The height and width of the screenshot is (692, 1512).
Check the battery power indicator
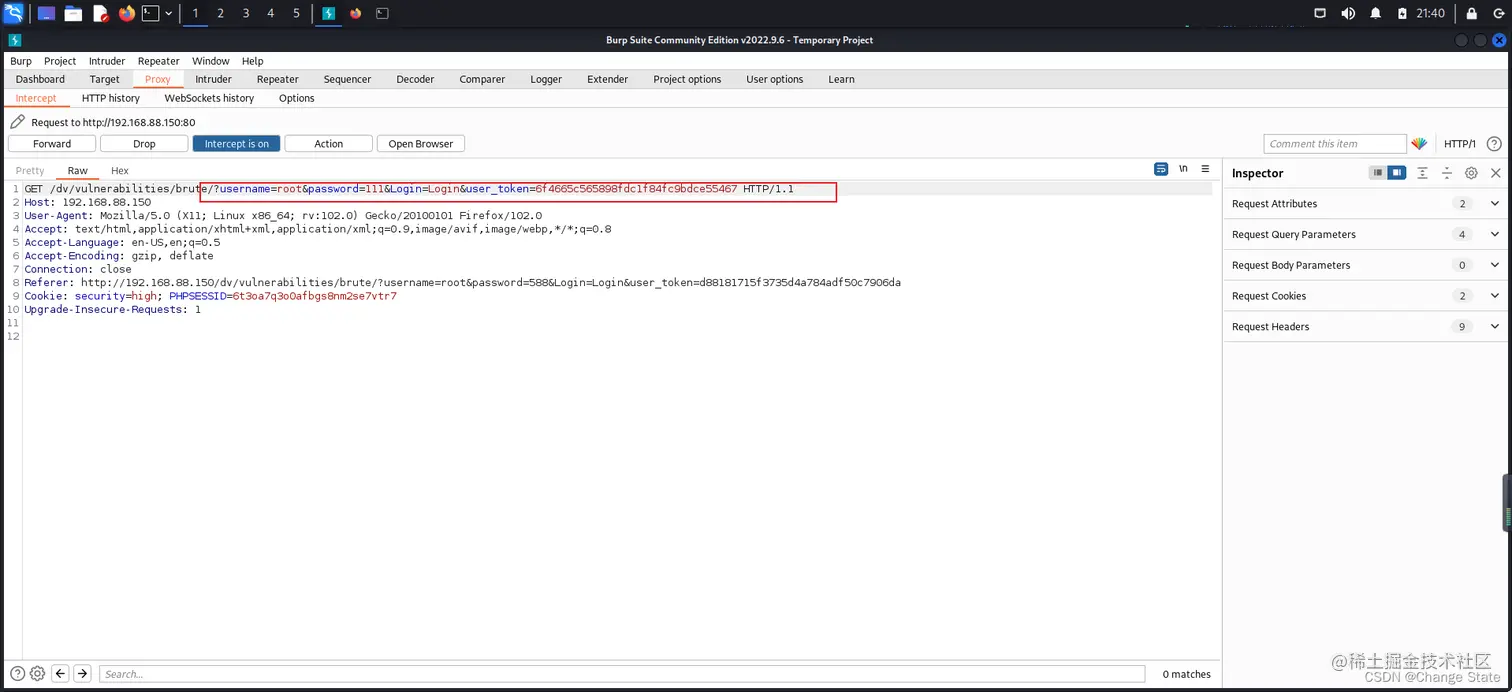pos(1403,13)
